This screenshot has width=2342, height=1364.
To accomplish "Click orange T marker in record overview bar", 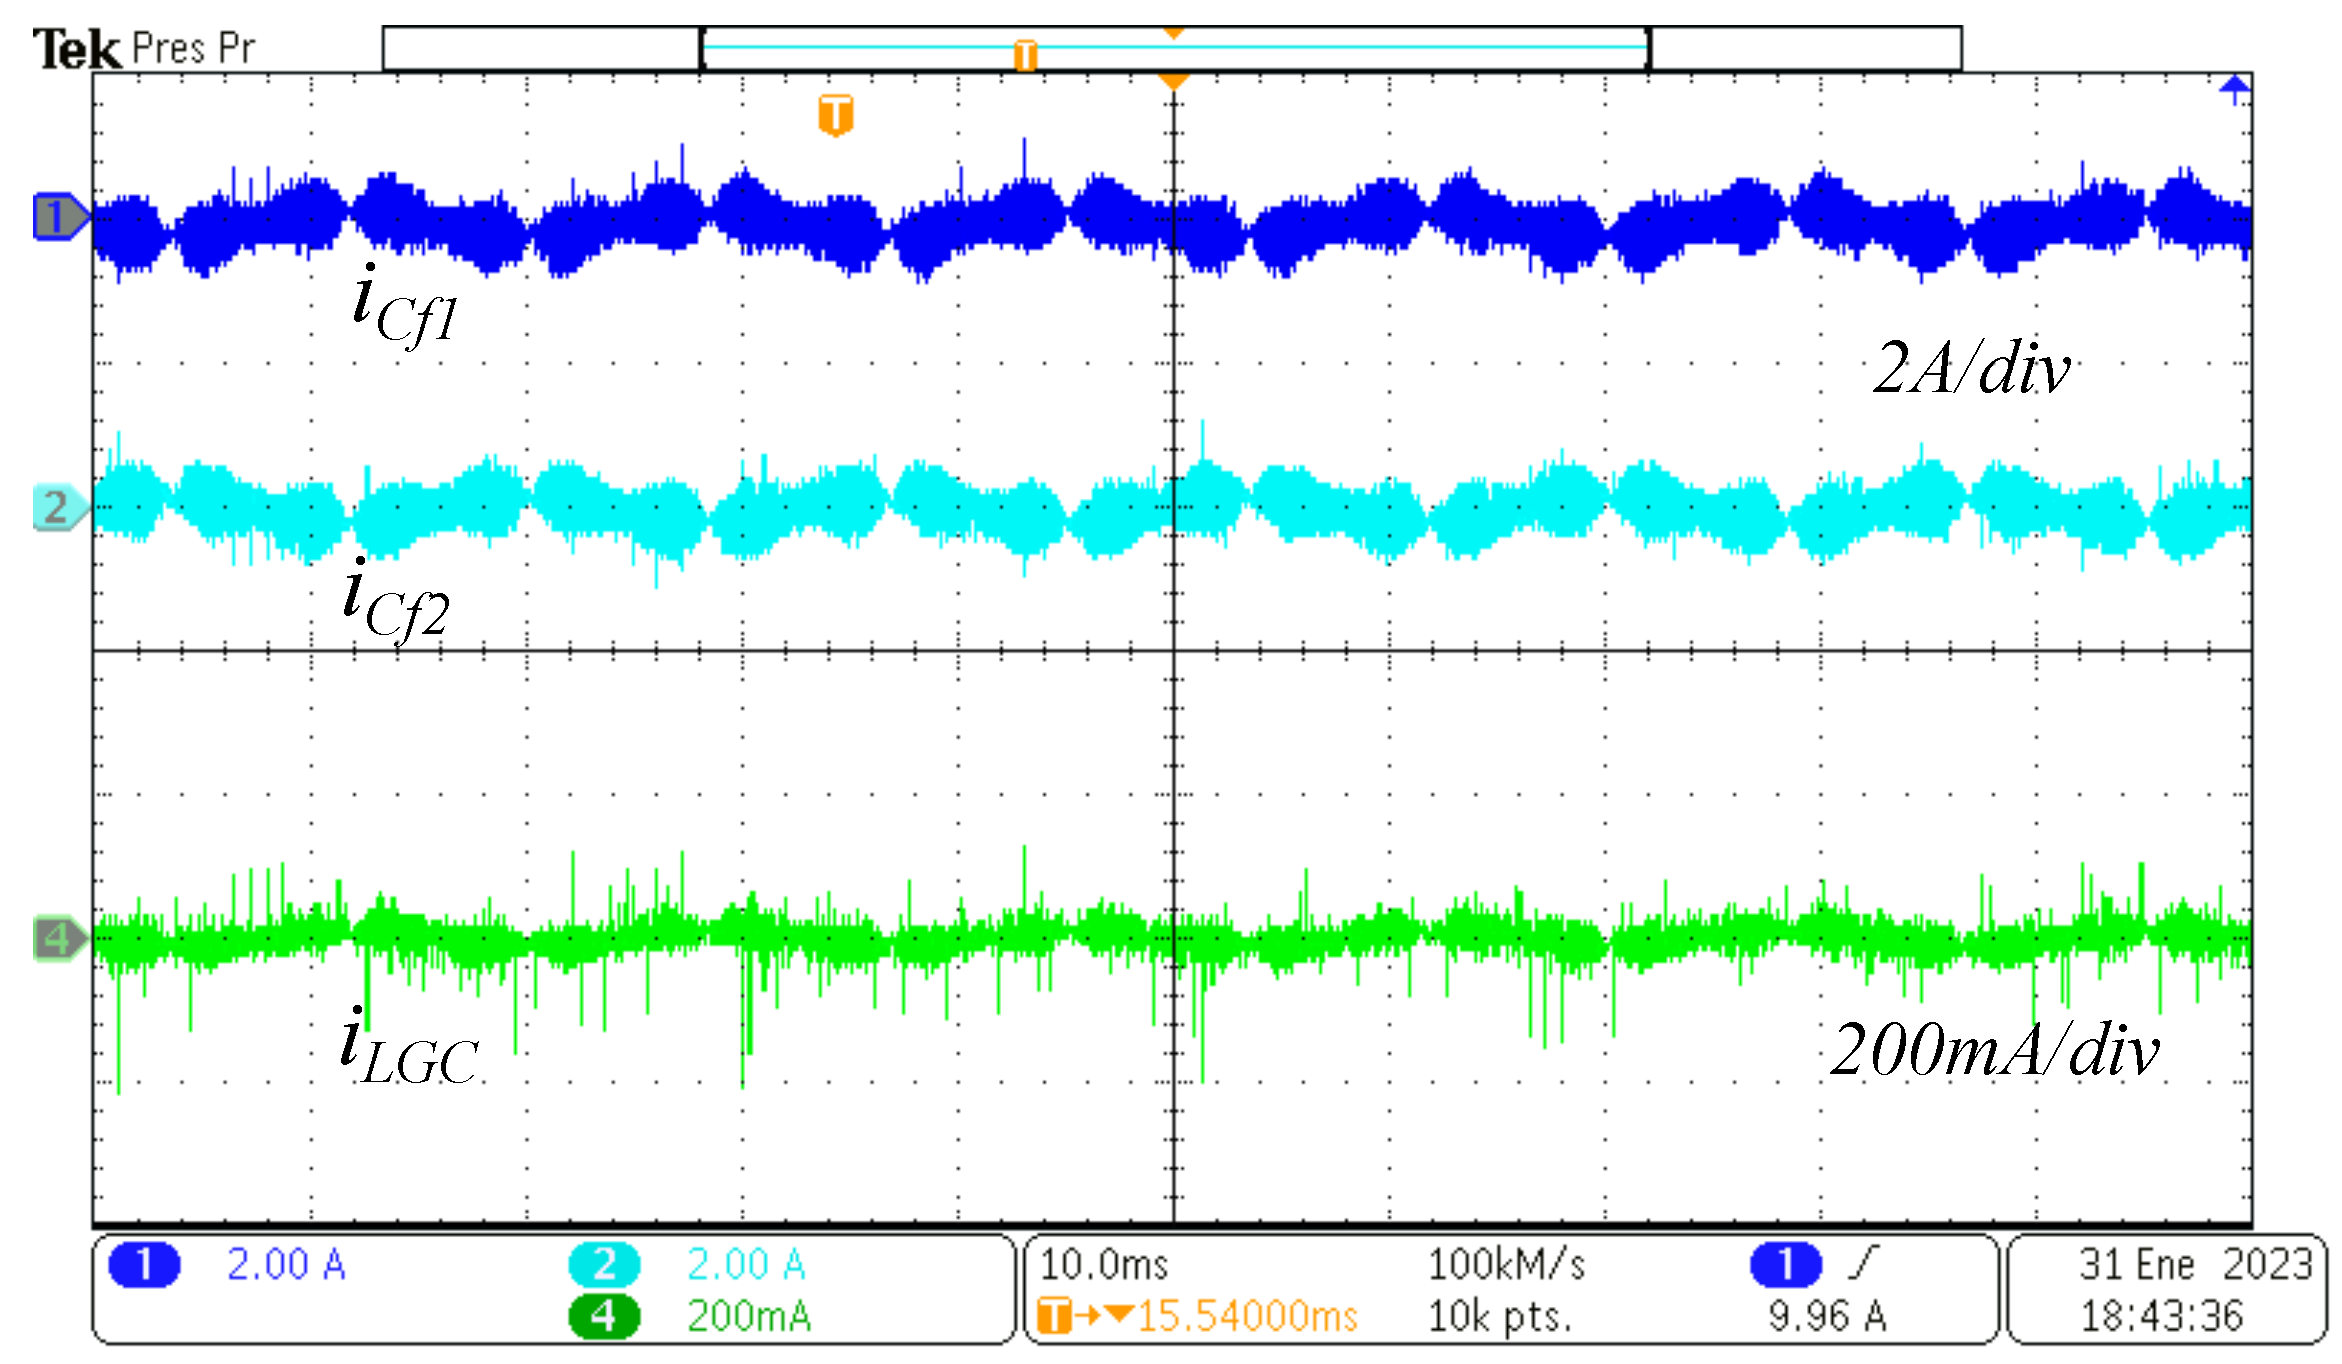I will [x=1025, y=54].
